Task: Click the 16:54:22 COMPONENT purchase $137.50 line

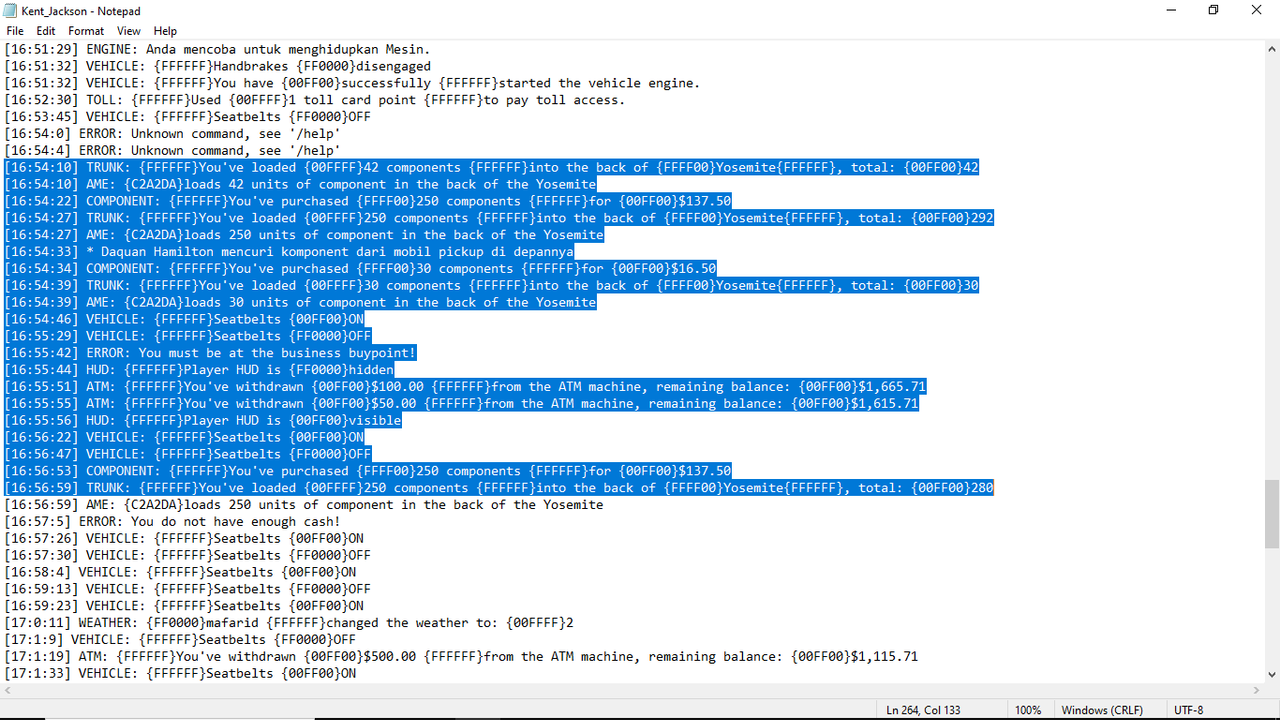Action: tap(367, 201)
